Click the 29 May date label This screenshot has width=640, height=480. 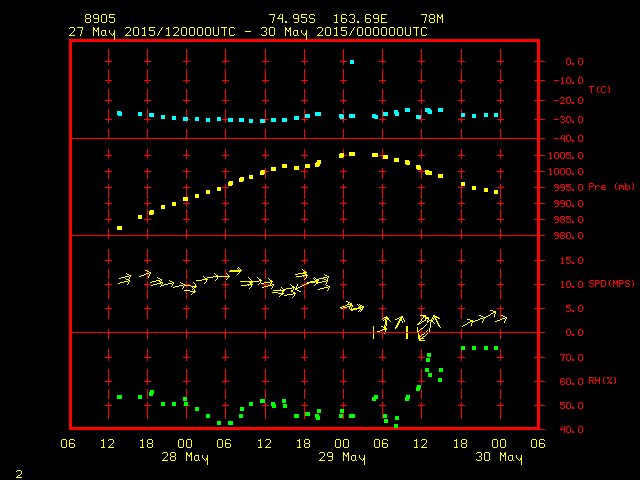[x=342, y=457]
